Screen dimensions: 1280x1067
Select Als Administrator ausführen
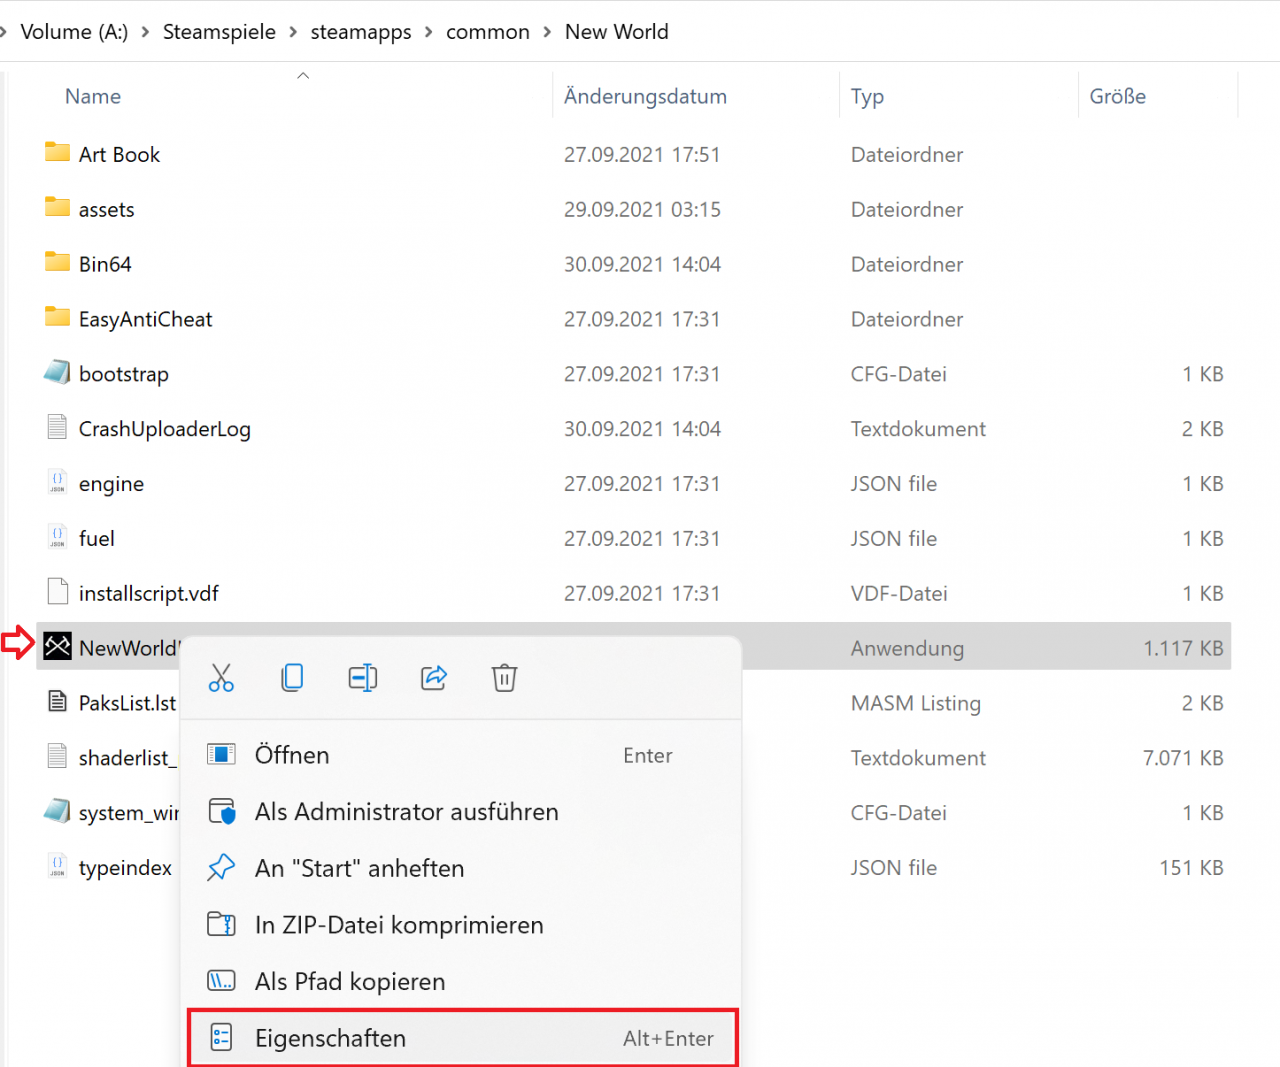click(406, 812)
